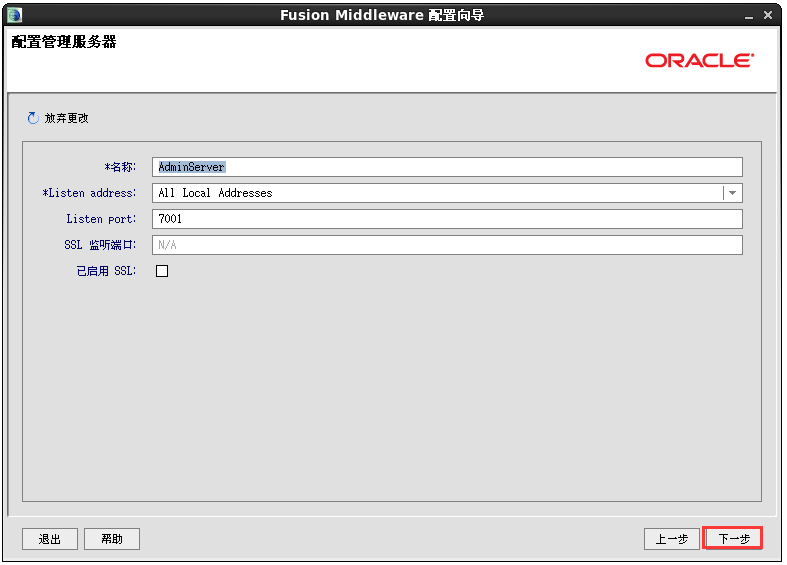
Task: Click the 退出 (Exit) button
Action: pyautogui.click(x=50, y=539)
